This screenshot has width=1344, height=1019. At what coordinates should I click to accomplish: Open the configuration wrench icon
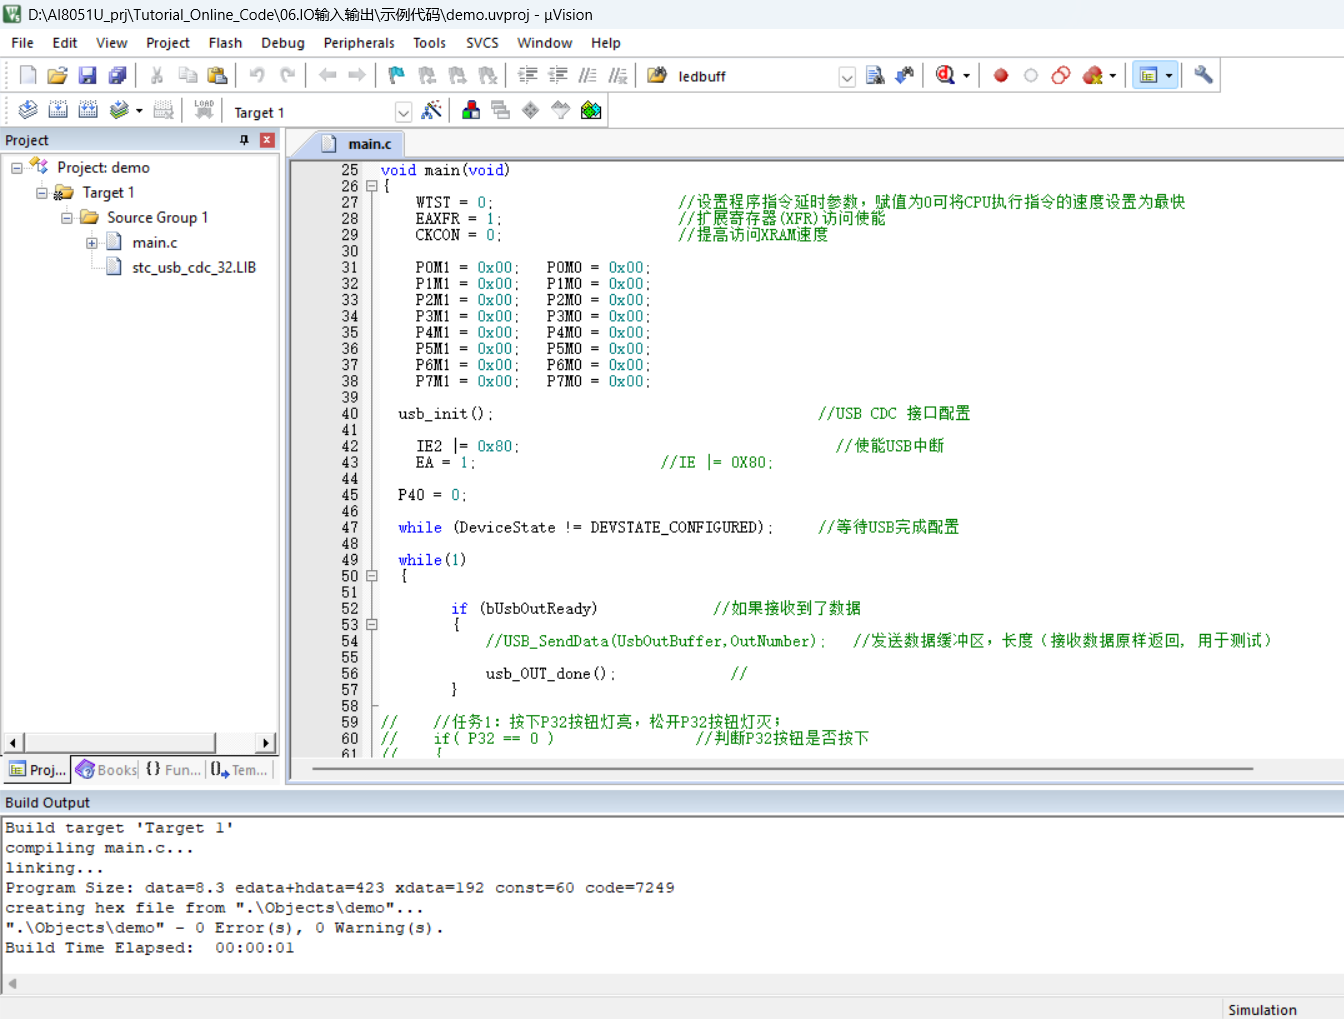click(1203, 76)
